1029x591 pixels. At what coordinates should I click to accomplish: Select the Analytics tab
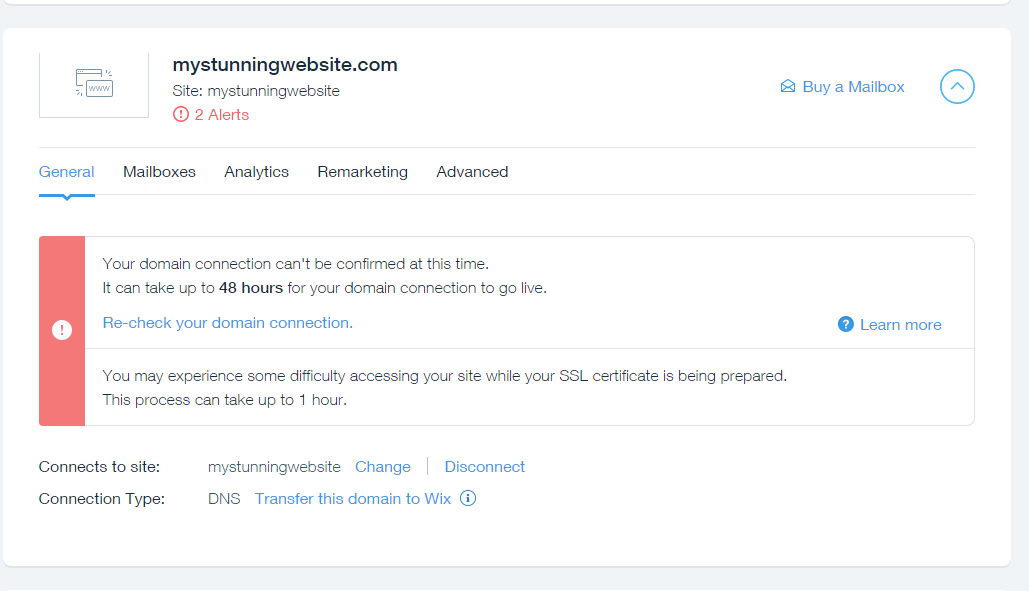(x=257, y=172)
